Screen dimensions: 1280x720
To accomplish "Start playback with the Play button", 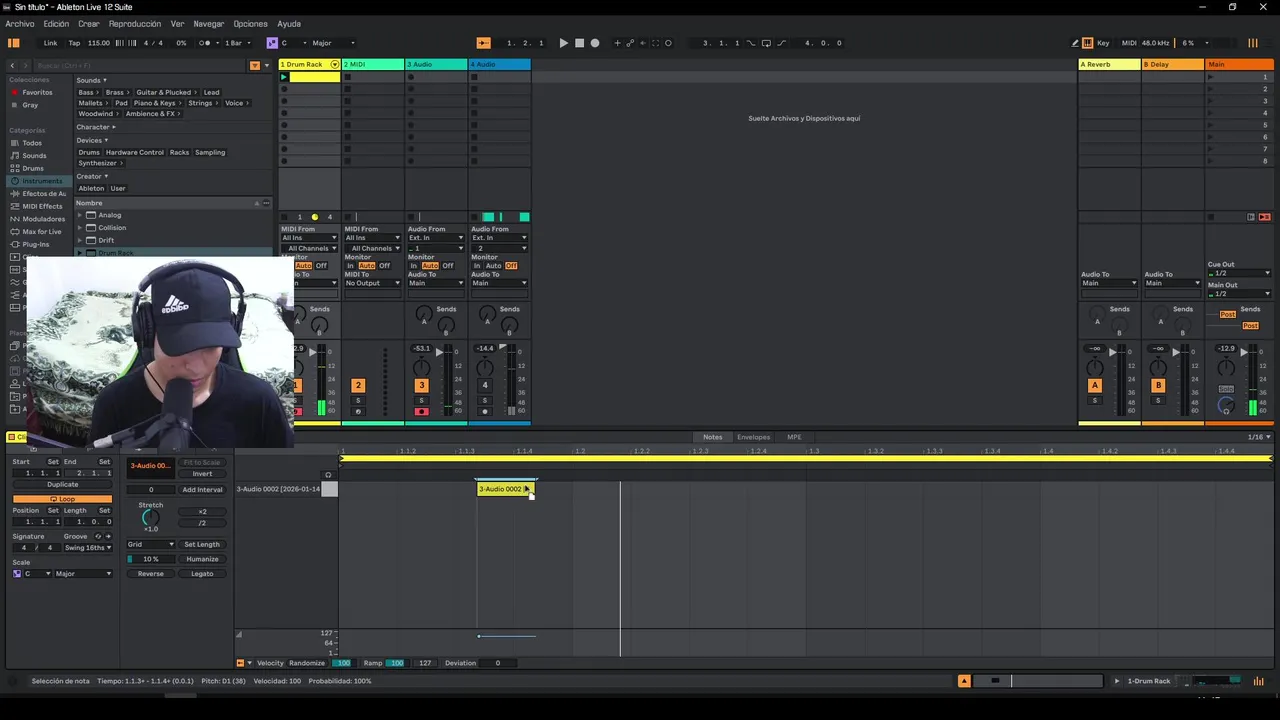I will pyautogui.click(x=563, y=43).
